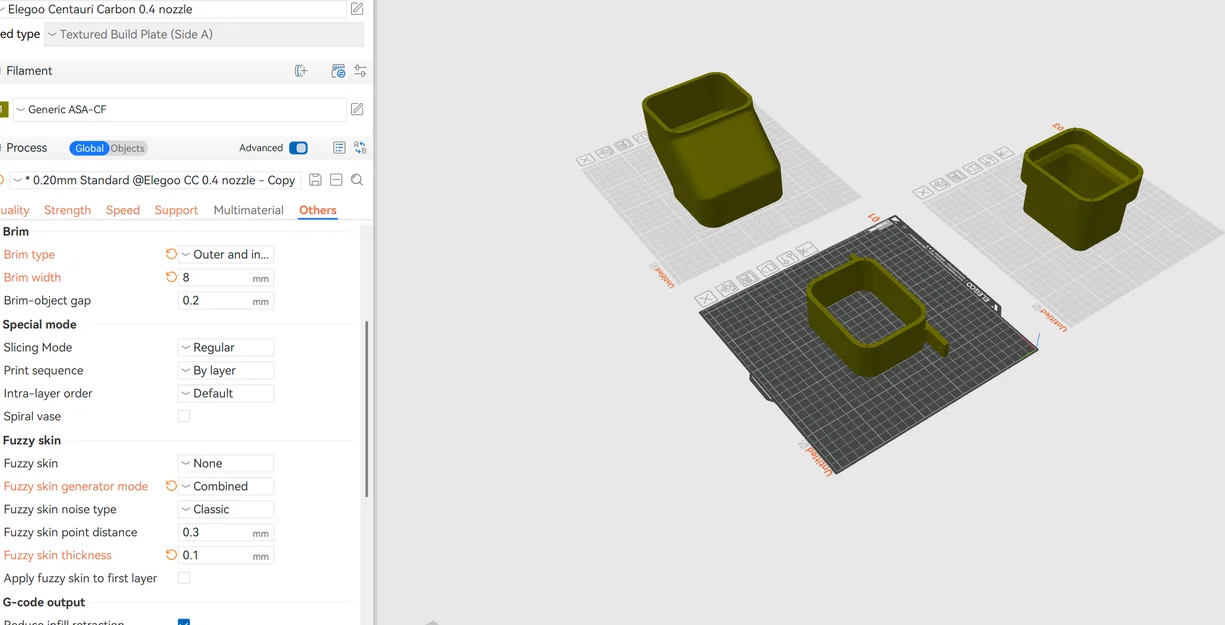Reset Brim type with its undo arrow

(171, 254)
